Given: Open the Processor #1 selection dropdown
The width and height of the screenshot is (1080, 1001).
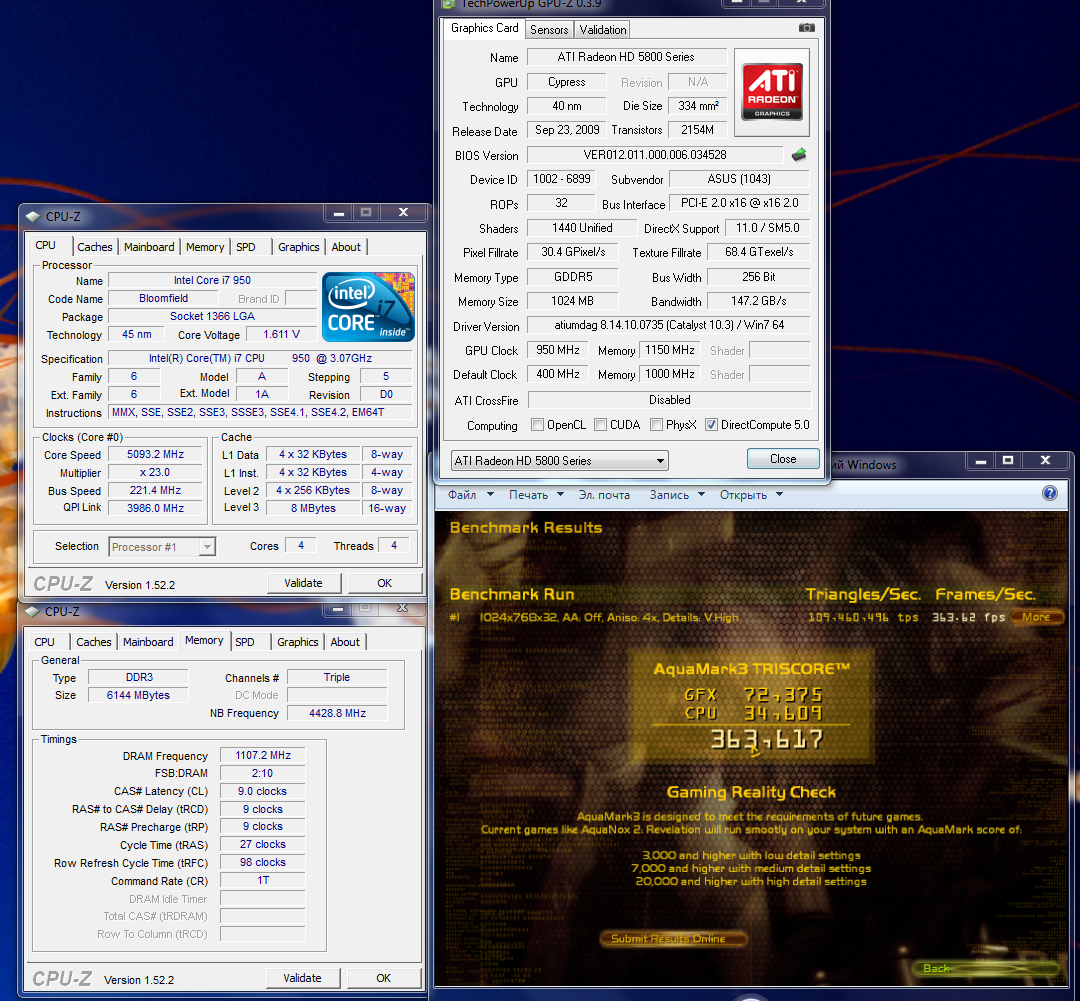Looking at the screenshot, I should click(162, 547).
